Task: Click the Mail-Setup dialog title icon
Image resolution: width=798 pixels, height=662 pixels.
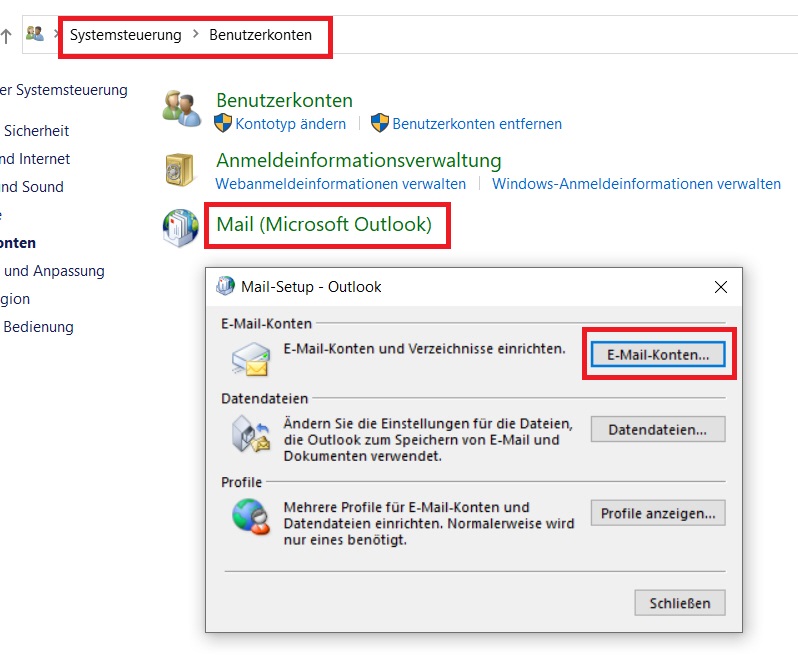Action: point(225,286)
